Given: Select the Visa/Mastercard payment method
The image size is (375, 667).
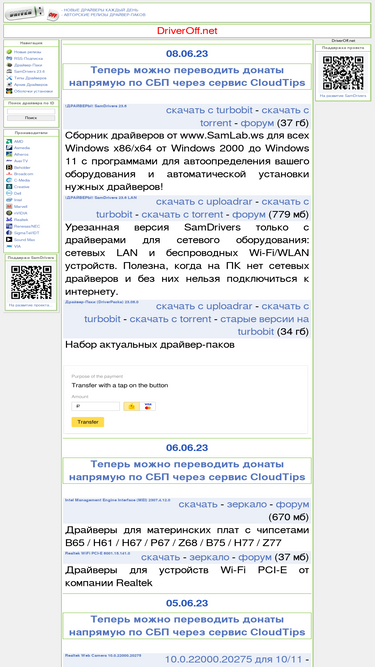Looking at the screenshot, I should [x=148, y=406].
